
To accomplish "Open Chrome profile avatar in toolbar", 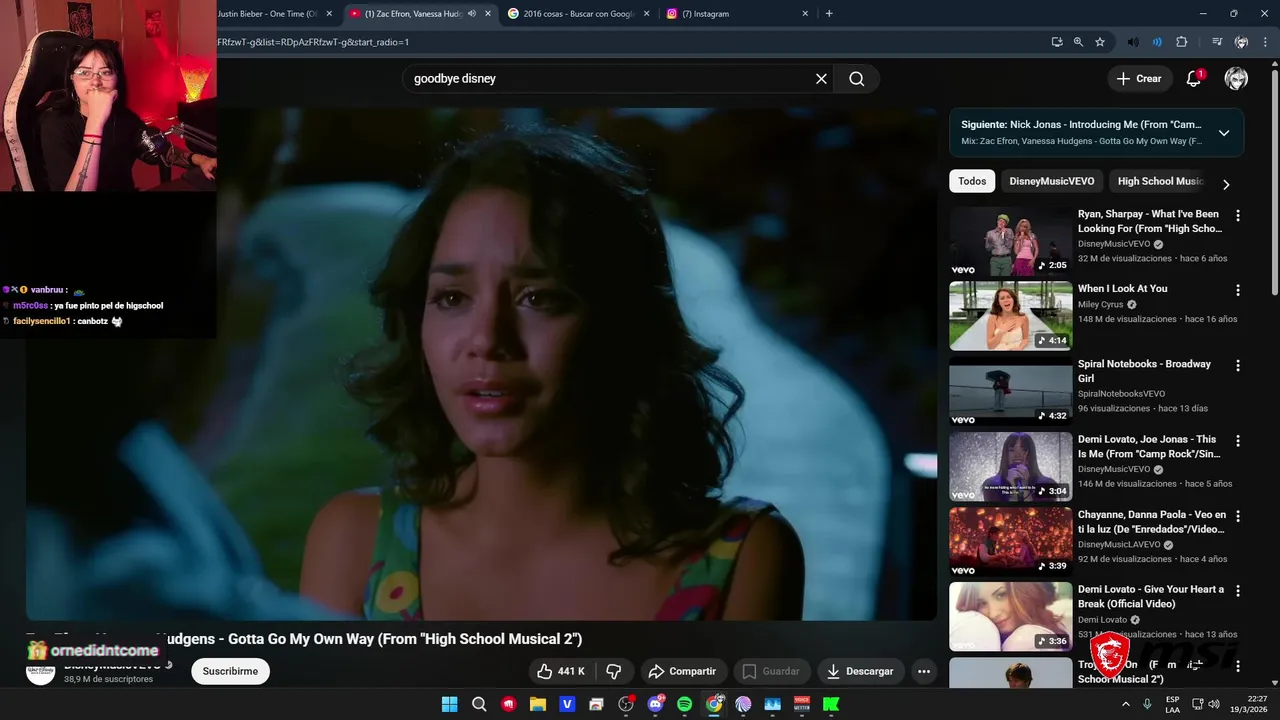I will [x=1241, y=42].
